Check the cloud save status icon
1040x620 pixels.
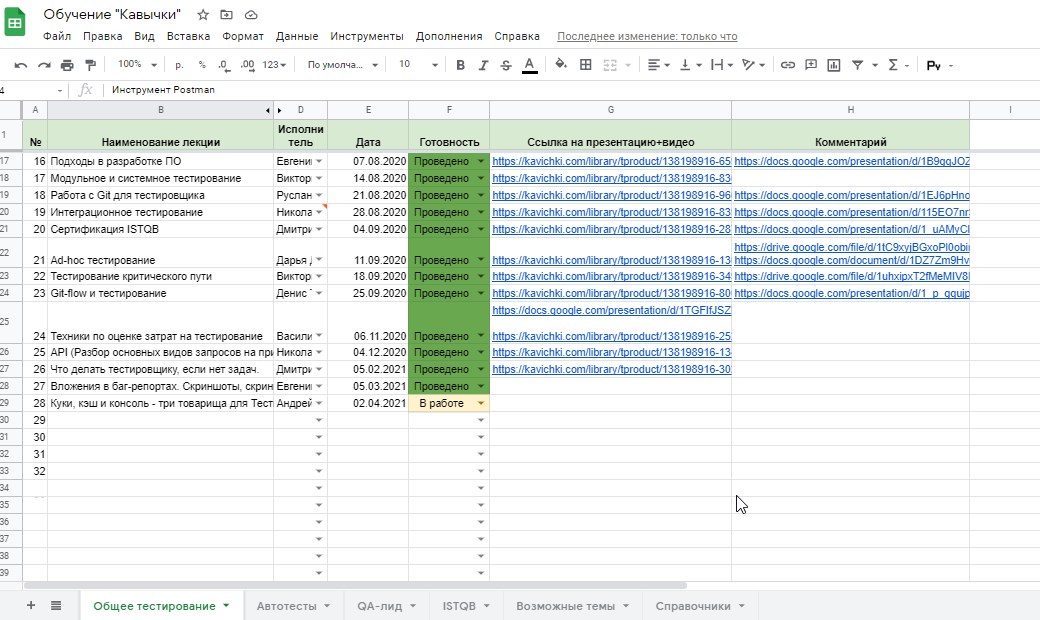click(x=251, y=15)
